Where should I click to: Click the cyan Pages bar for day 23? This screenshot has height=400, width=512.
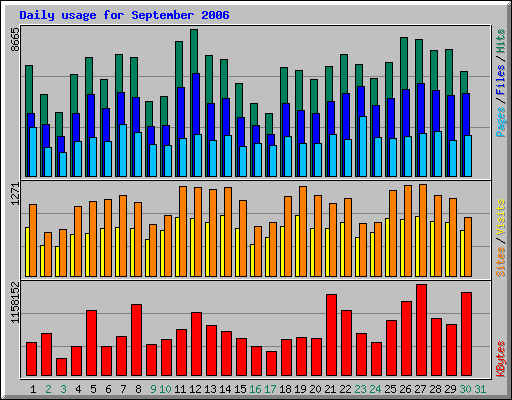click(x=363, y=146)
